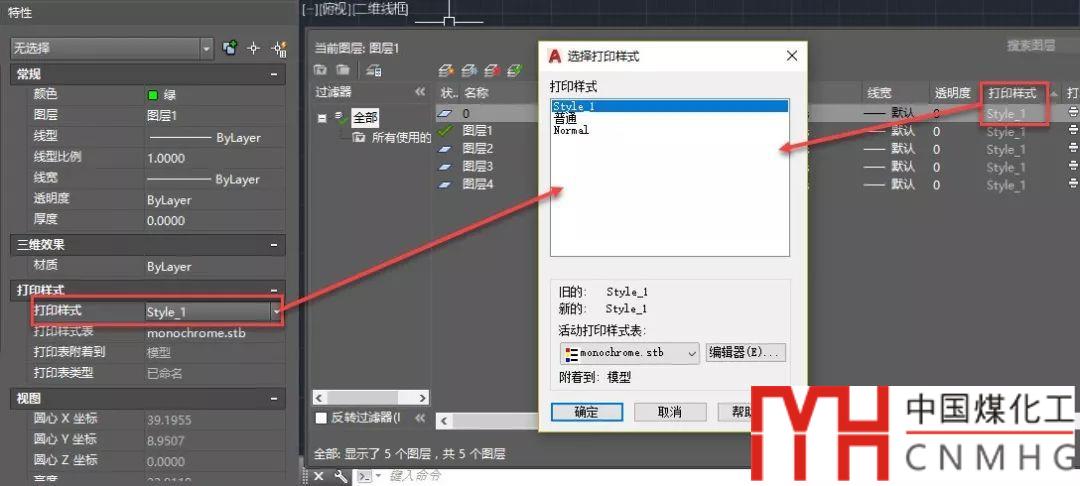Click status icon of layer 0
This screenshot has height=486, width=1080.
point(446,112)
